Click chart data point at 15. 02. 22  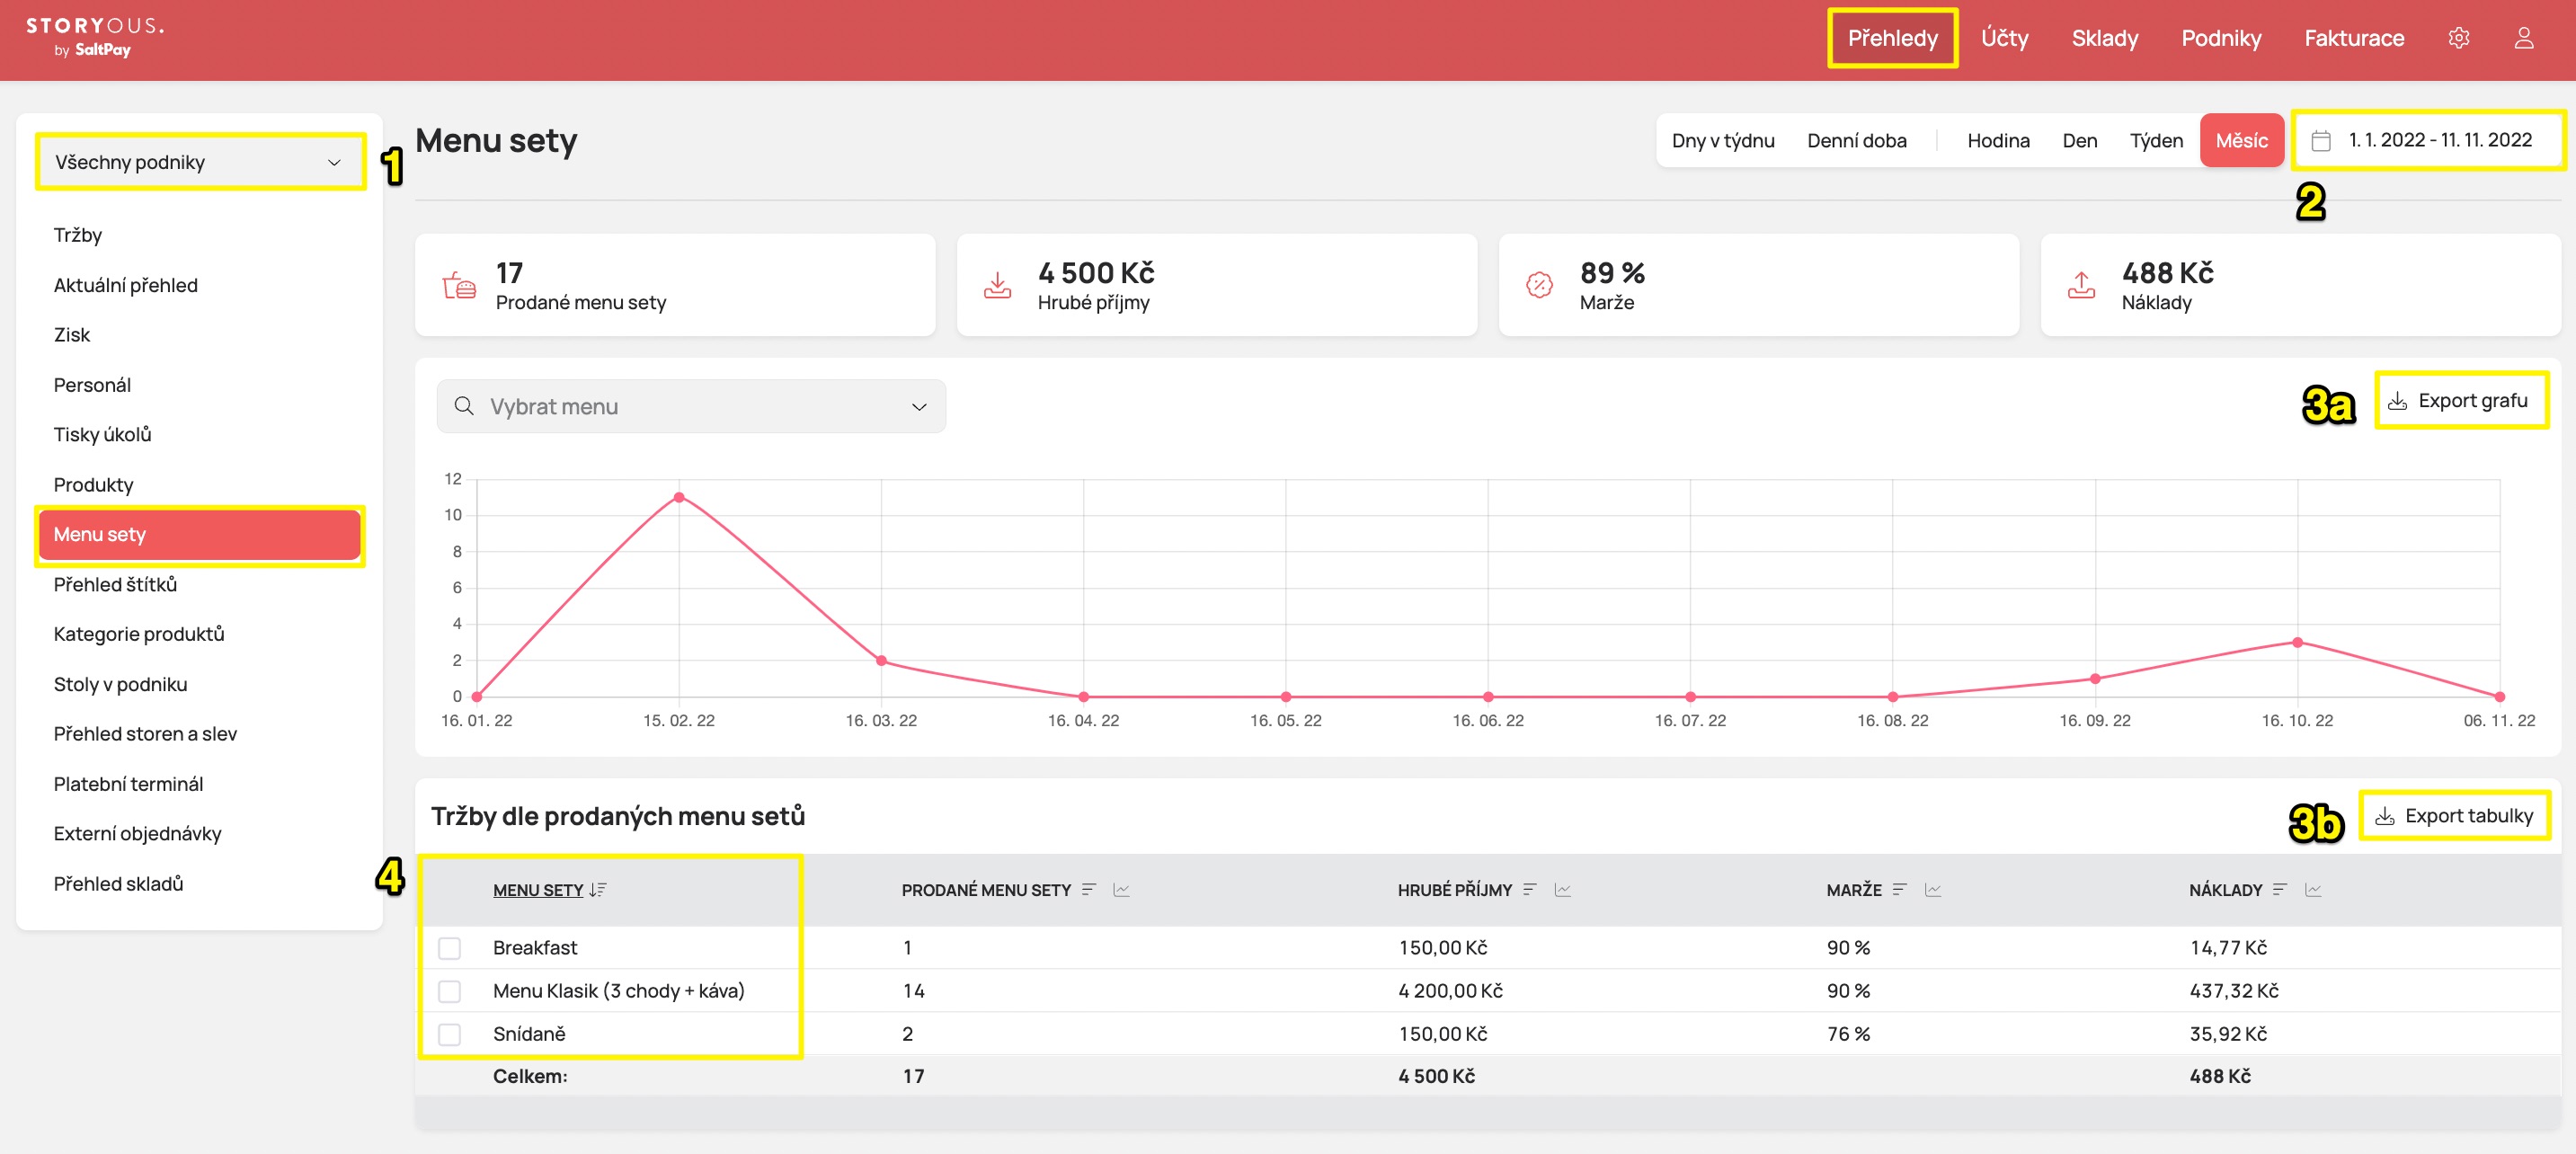pyautogui.click(x=679, y=497)
